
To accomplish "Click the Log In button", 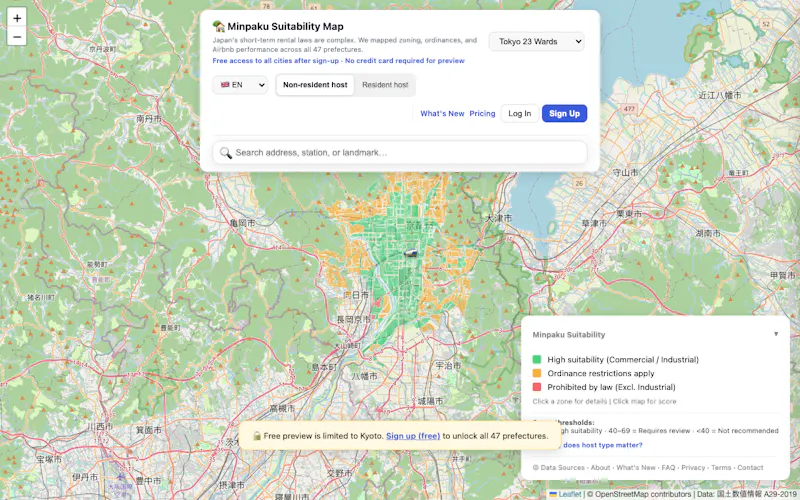I will pyautogui.click(x=519, y=113).
